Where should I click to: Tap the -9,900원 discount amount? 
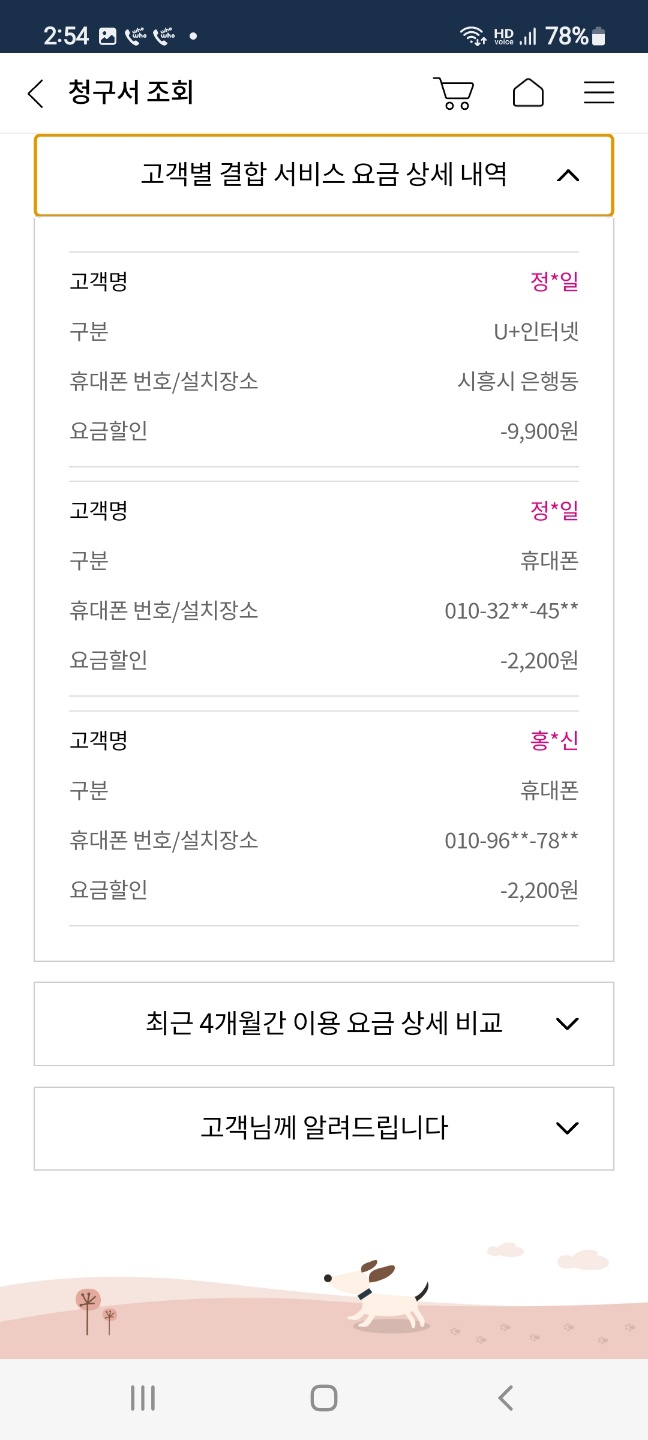(540, 432)
